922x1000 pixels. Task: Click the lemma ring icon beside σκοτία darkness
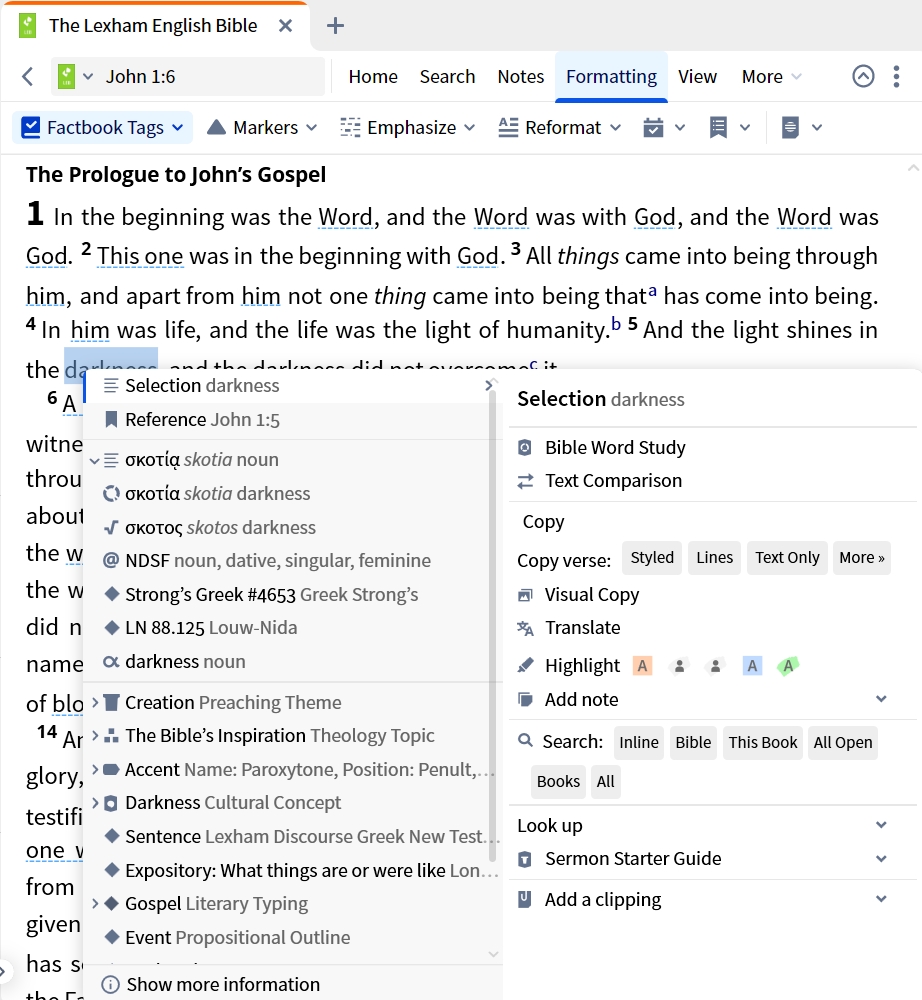click(112, 494)
